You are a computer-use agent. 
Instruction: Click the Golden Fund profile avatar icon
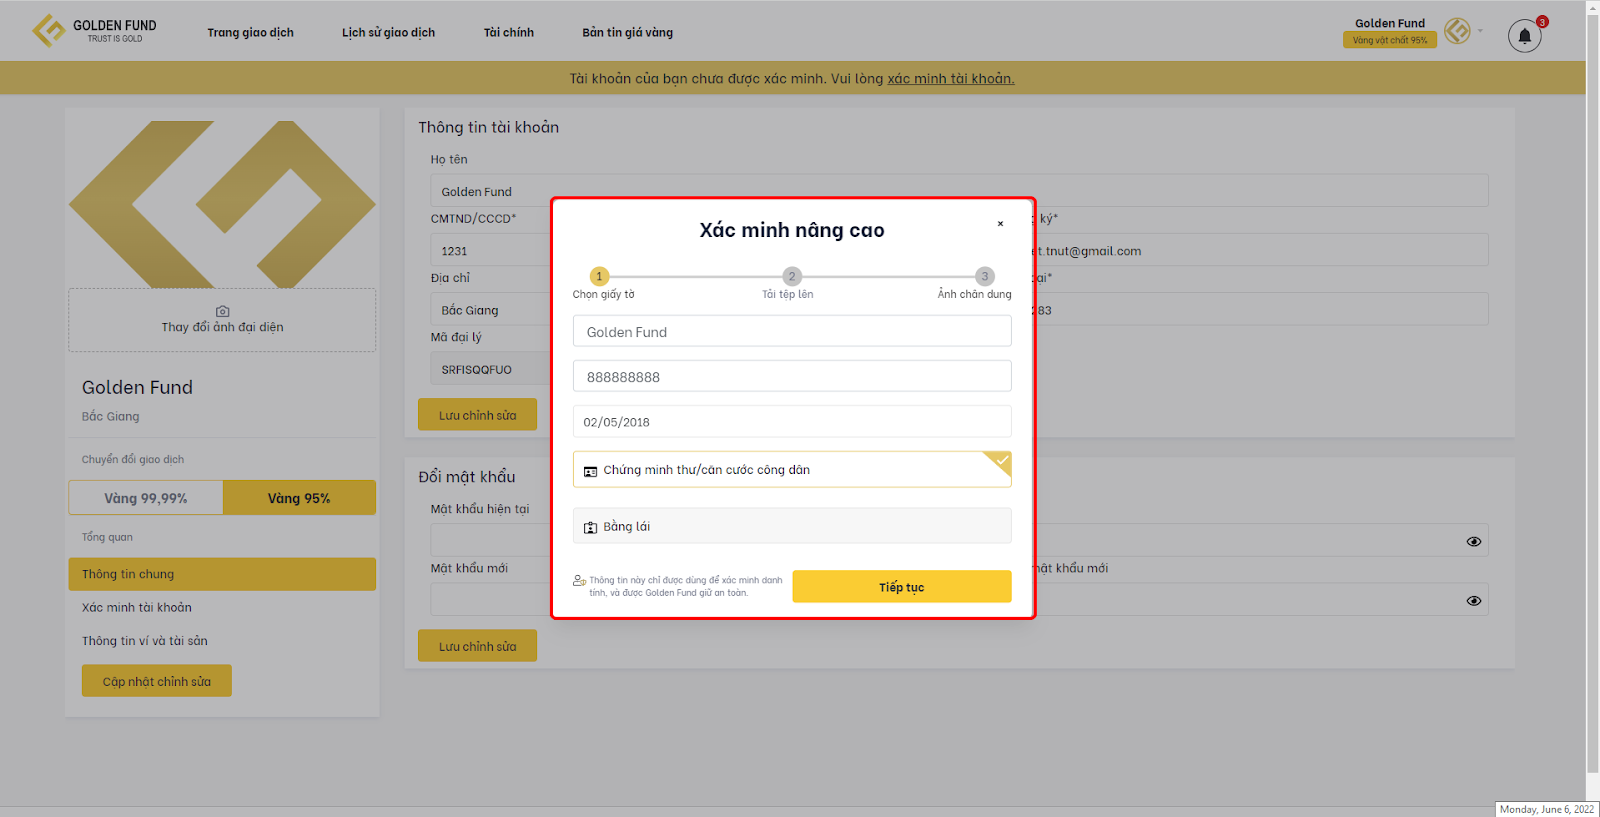click(x=1457, y=31)
